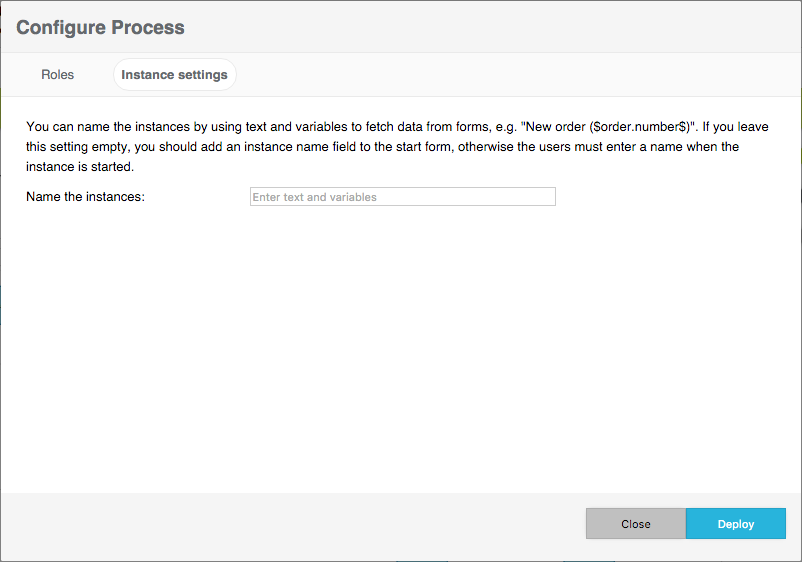Click the header area right of the title
Screen dimensions: 802x562
[500, 27]
